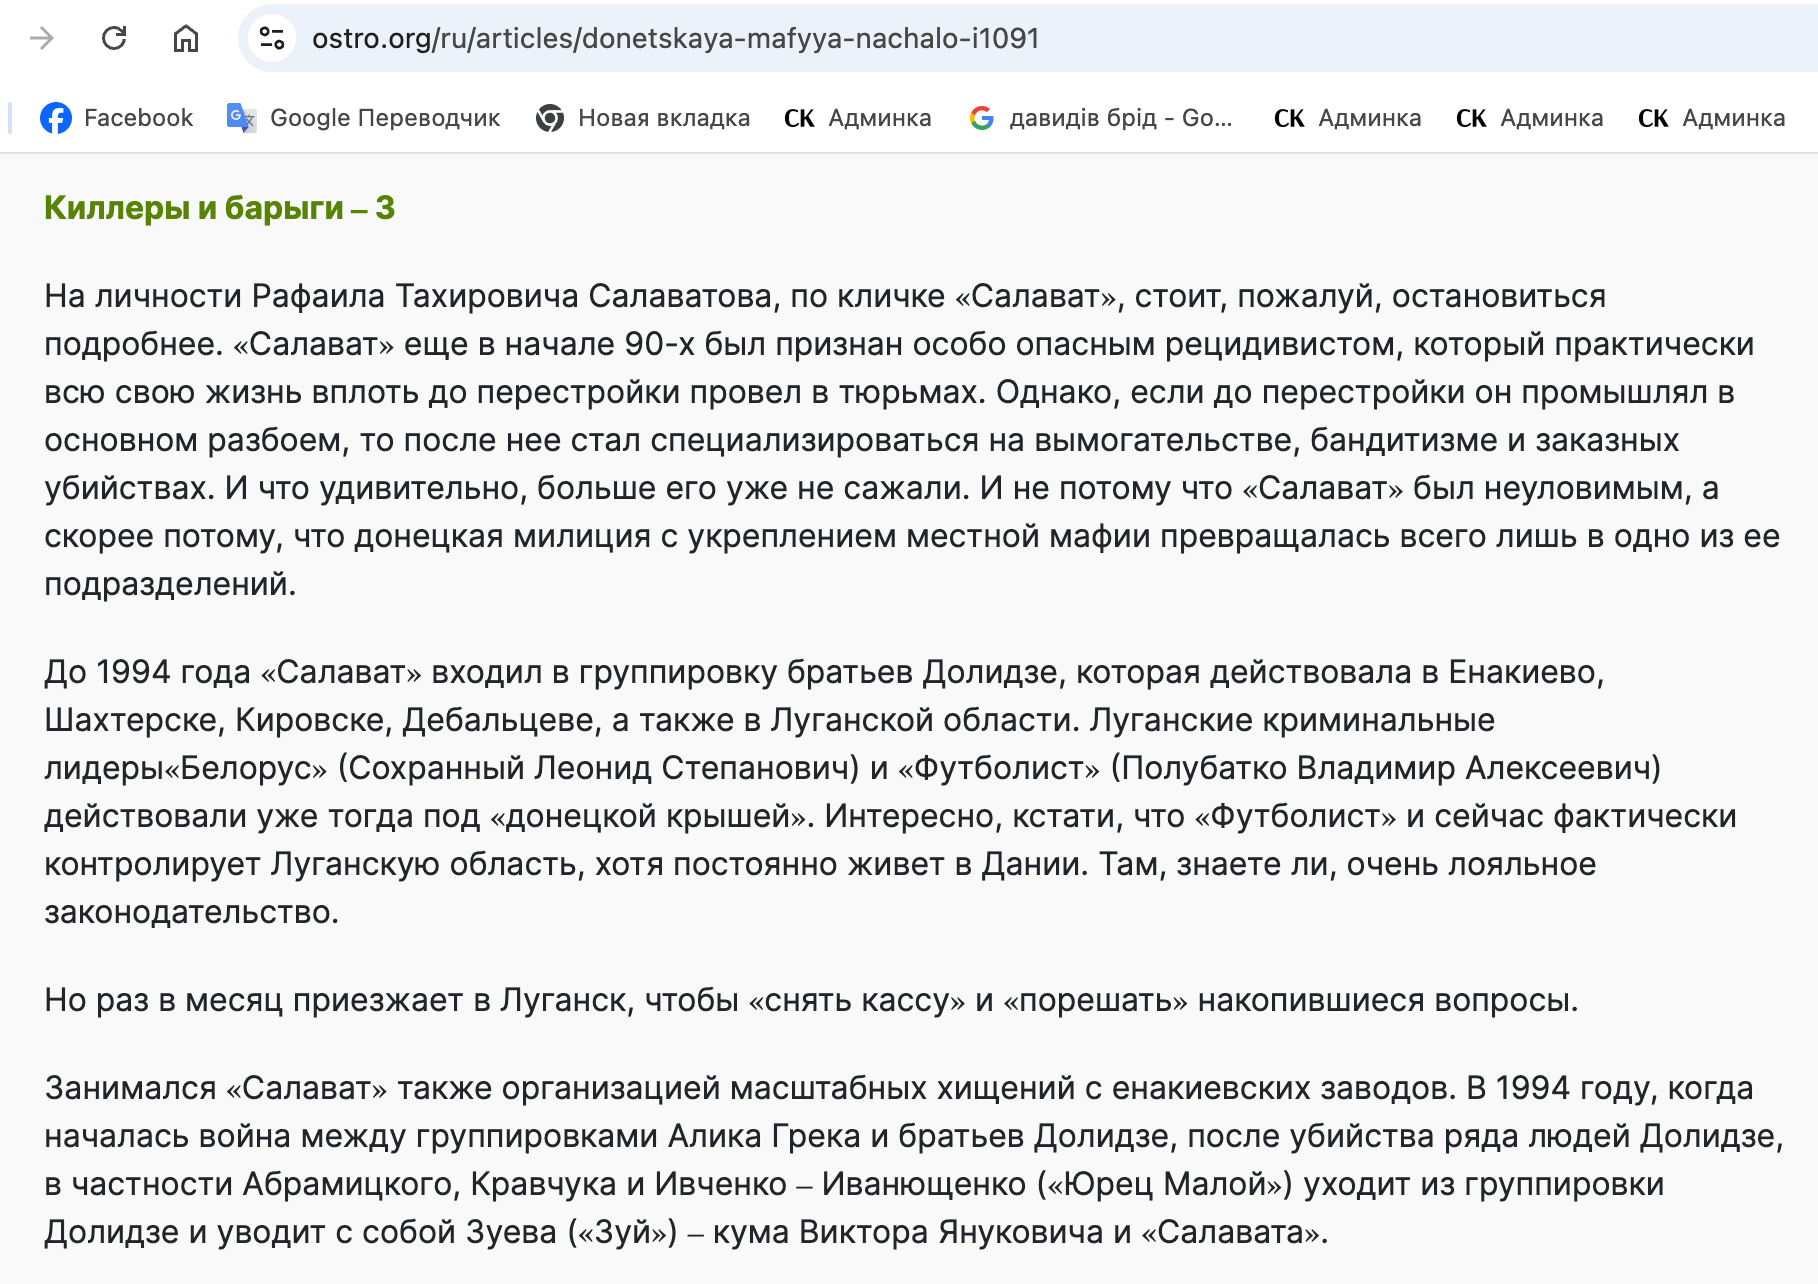Click the name Полубатко Владимир Алексеевич
The image size is (1818, 1284).
1385,768
